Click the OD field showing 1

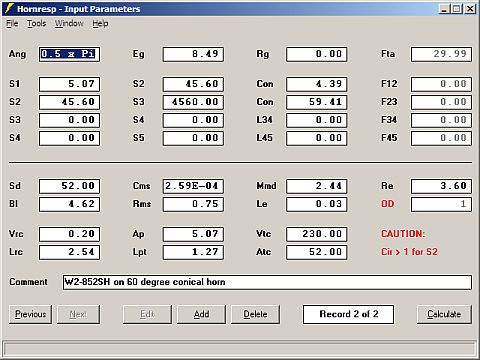(x=441, y=204)
